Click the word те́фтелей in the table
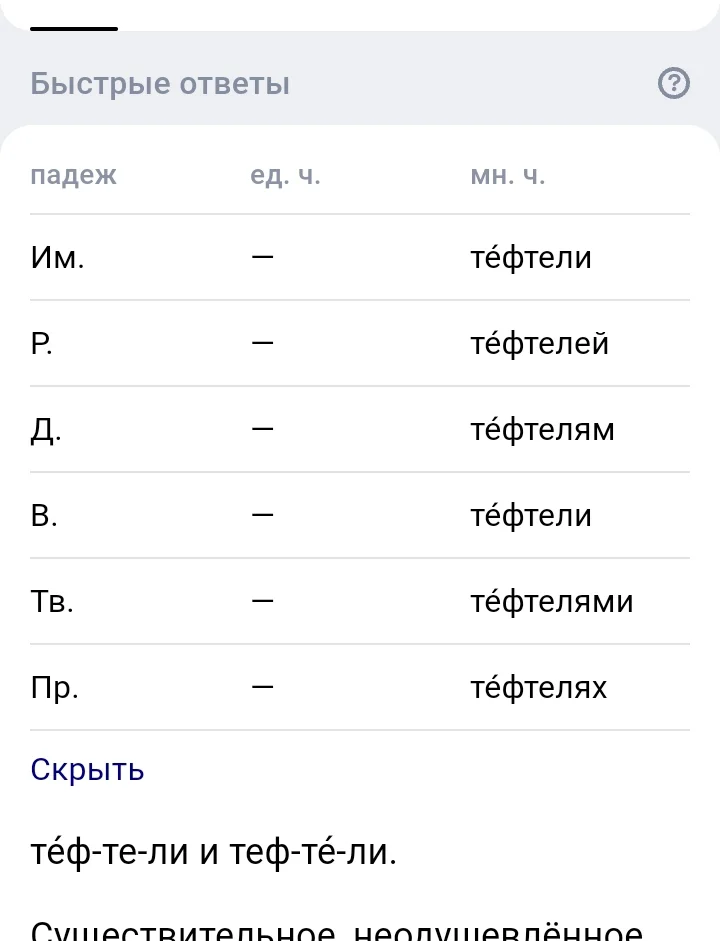The height and width of the screenshot is (941, 720). coord(539,344)
